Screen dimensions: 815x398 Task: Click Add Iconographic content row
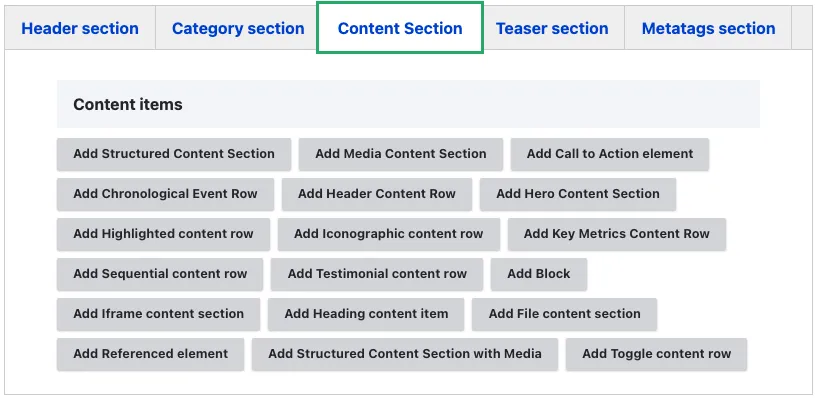pos(389,234)
